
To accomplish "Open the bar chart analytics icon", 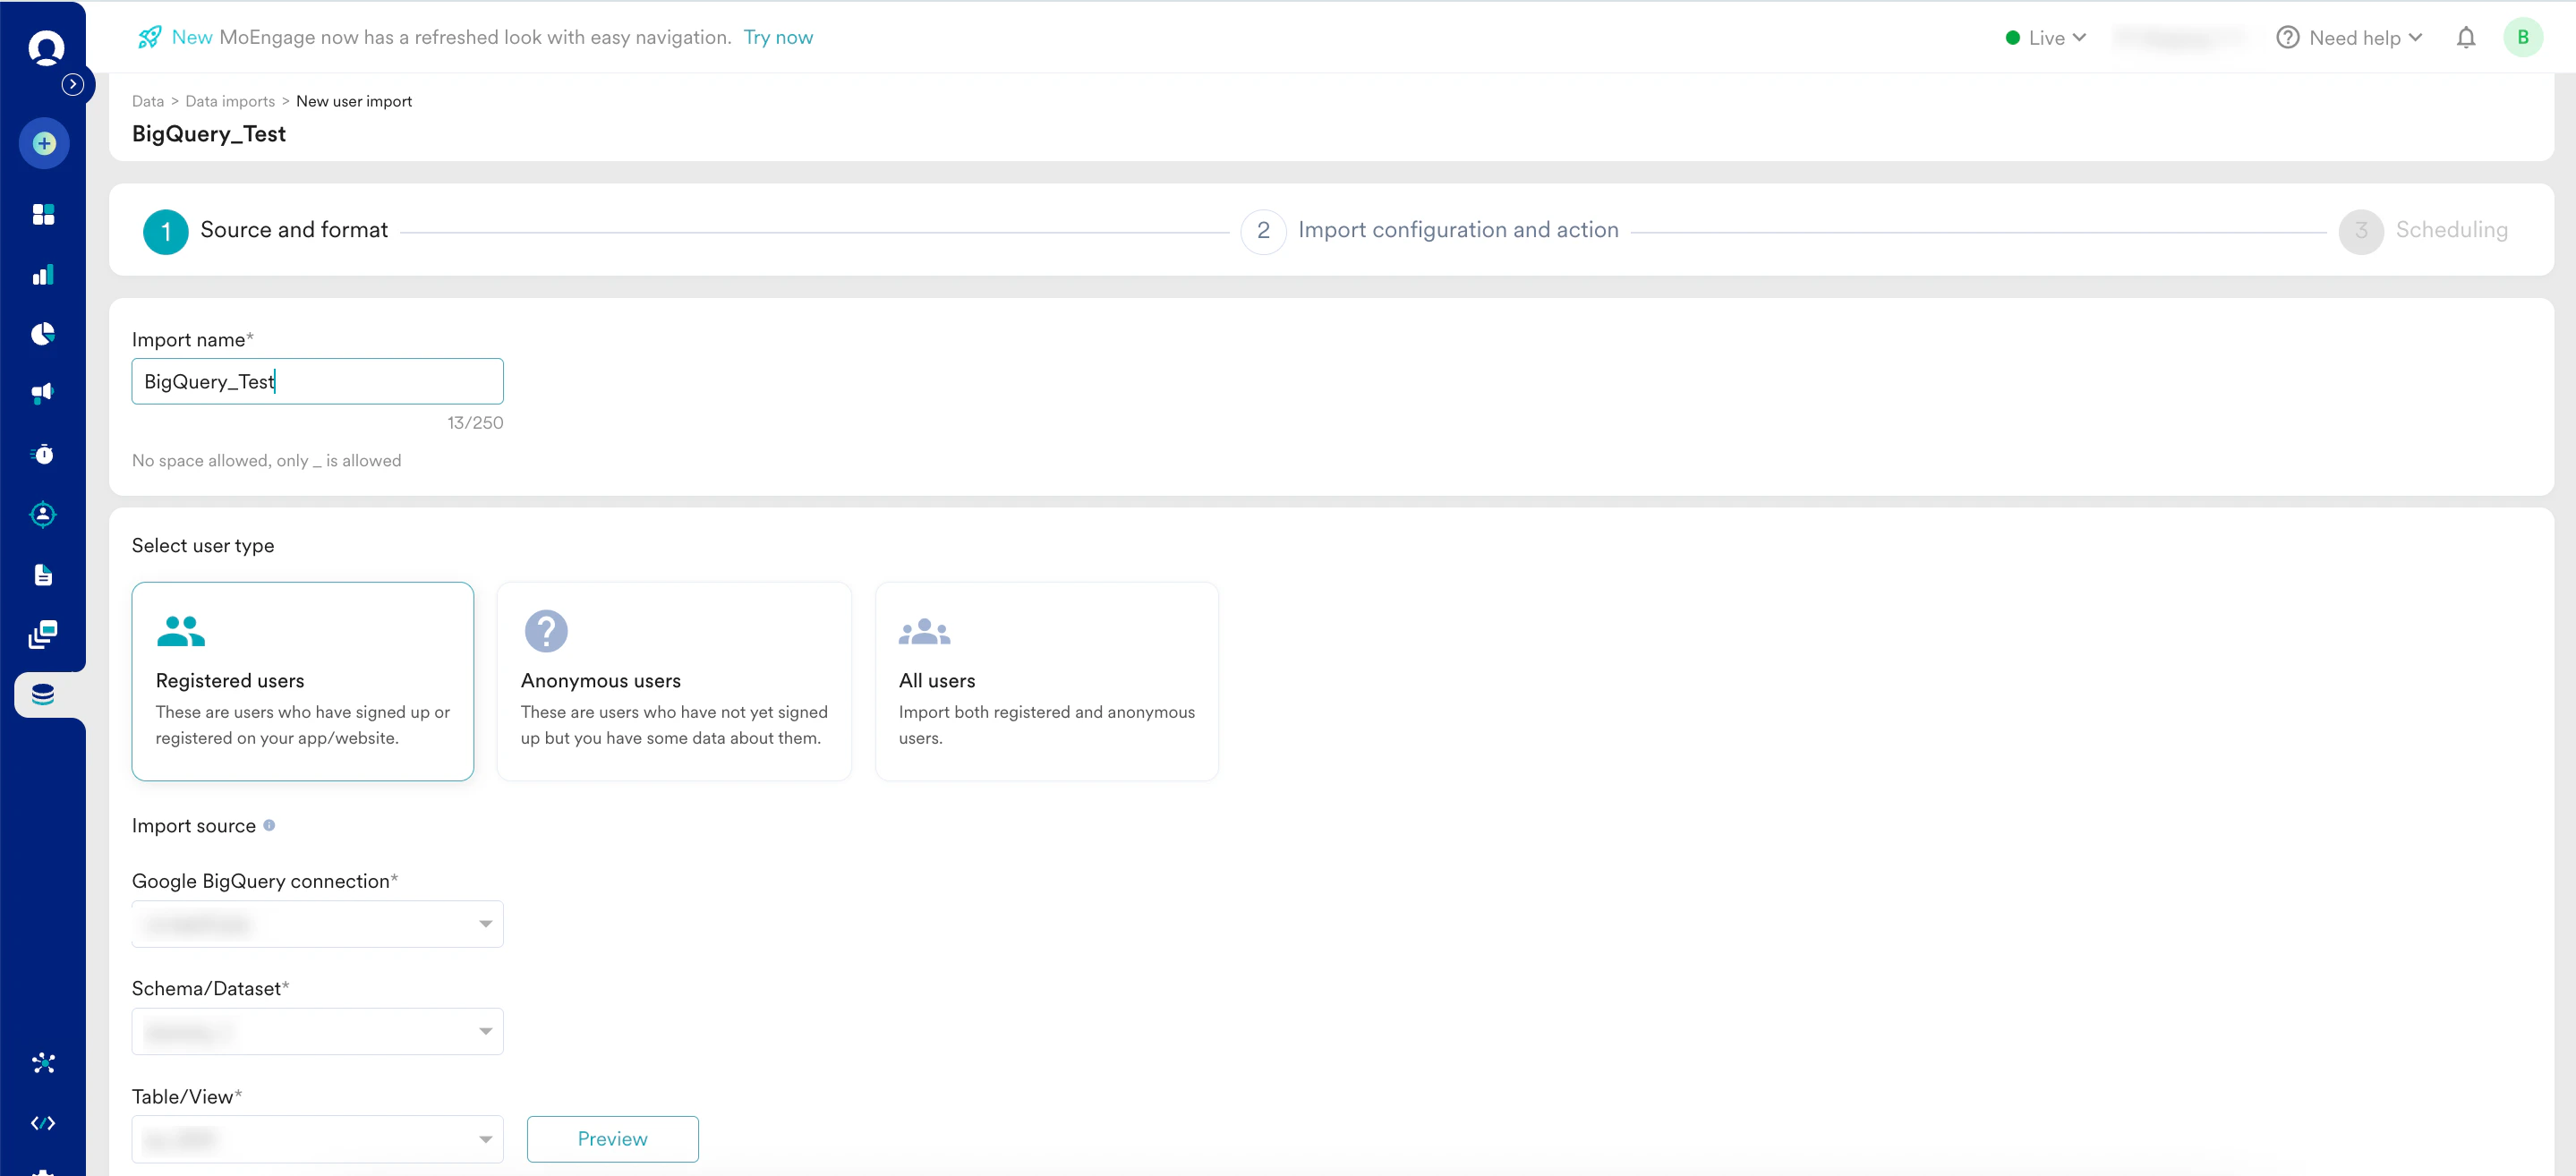I will [43, 275].
